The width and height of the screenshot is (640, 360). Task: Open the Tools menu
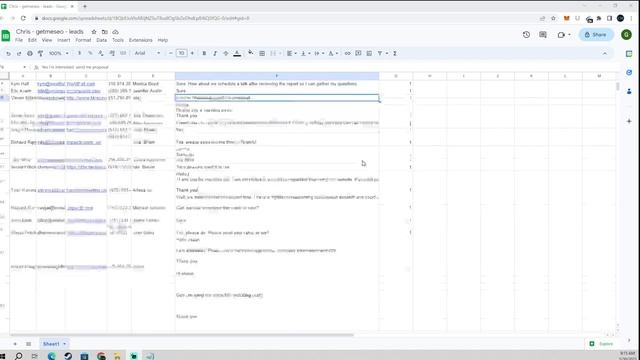(x=118, y=40)
